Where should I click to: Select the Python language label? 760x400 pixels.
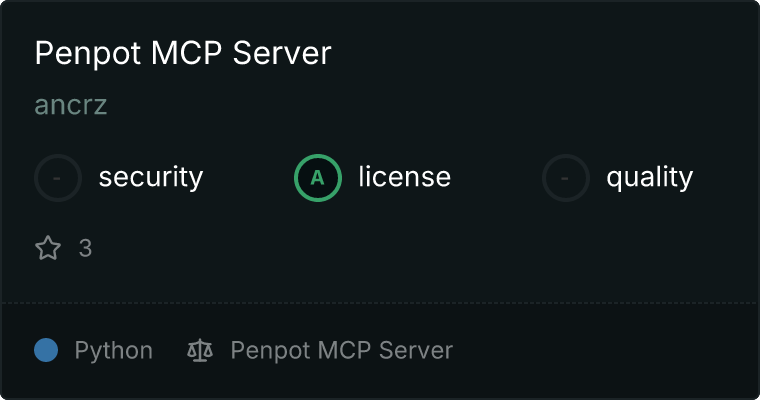[x=113, y=351]
